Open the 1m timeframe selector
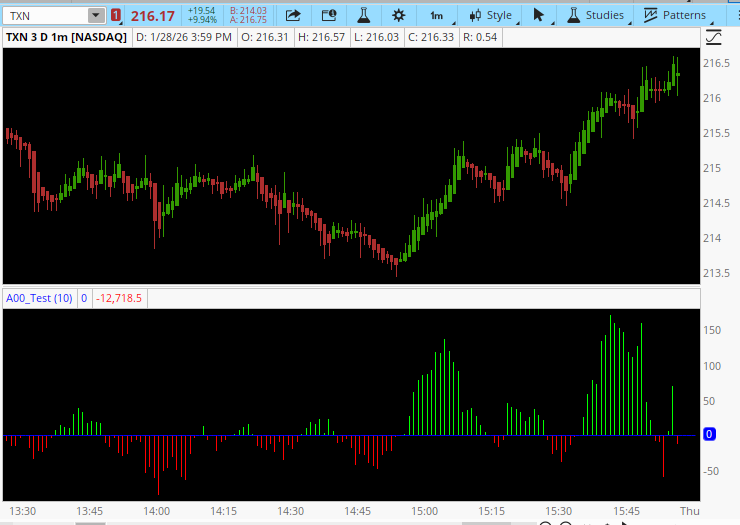740x525 pixels. (436, 15)
